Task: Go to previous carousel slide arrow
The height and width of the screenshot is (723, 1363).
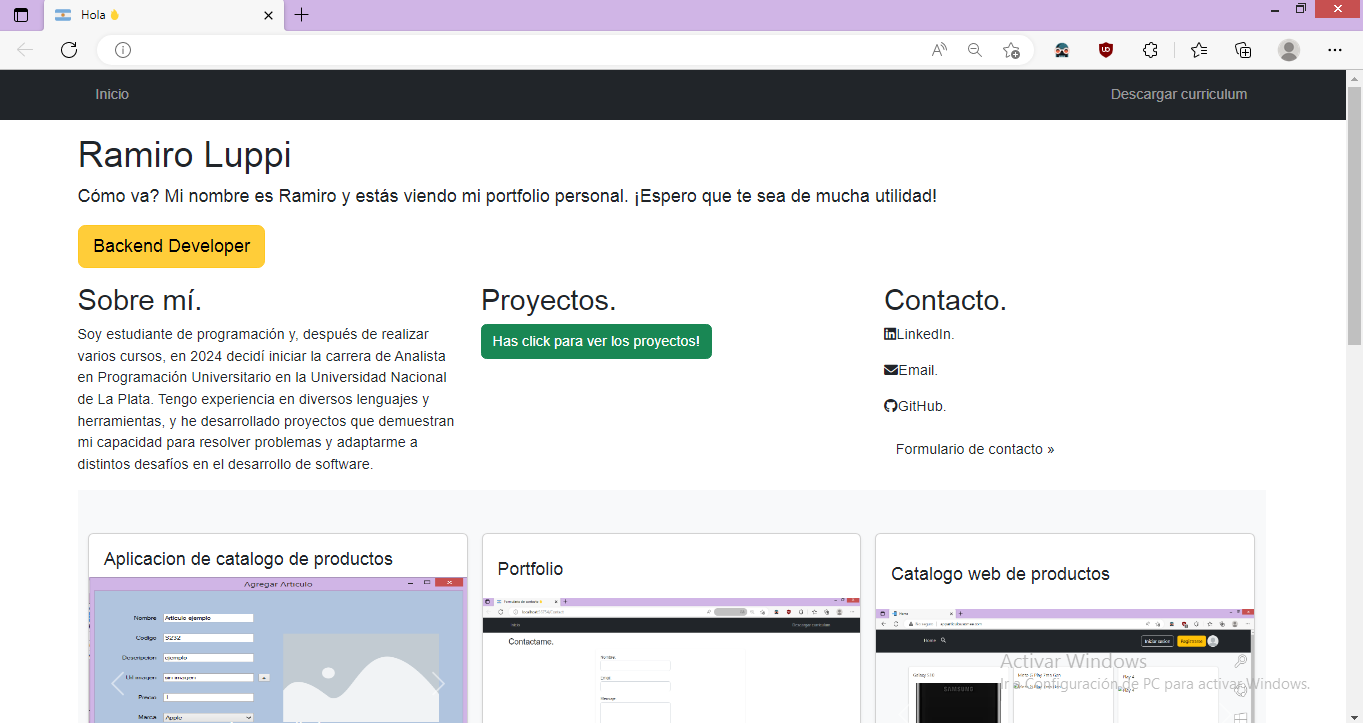Action: pos(117,683)
